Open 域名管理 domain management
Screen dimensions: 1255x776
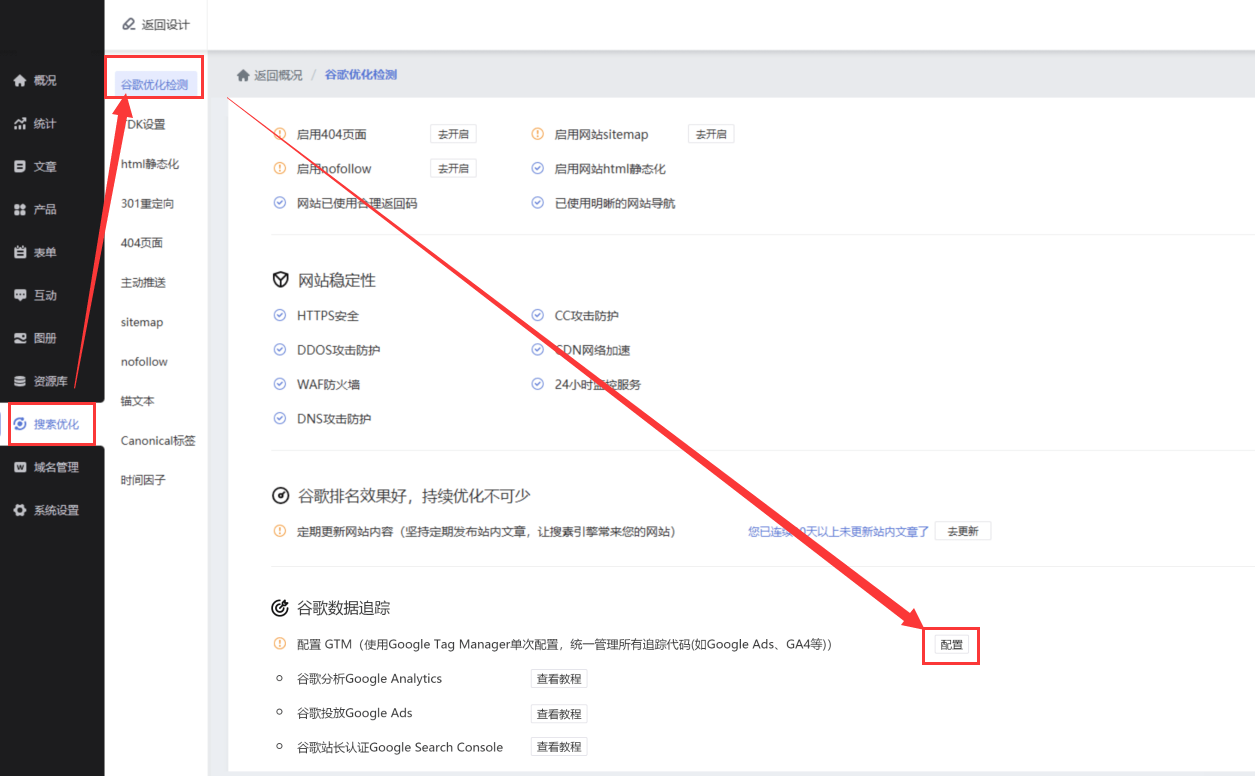46,468
